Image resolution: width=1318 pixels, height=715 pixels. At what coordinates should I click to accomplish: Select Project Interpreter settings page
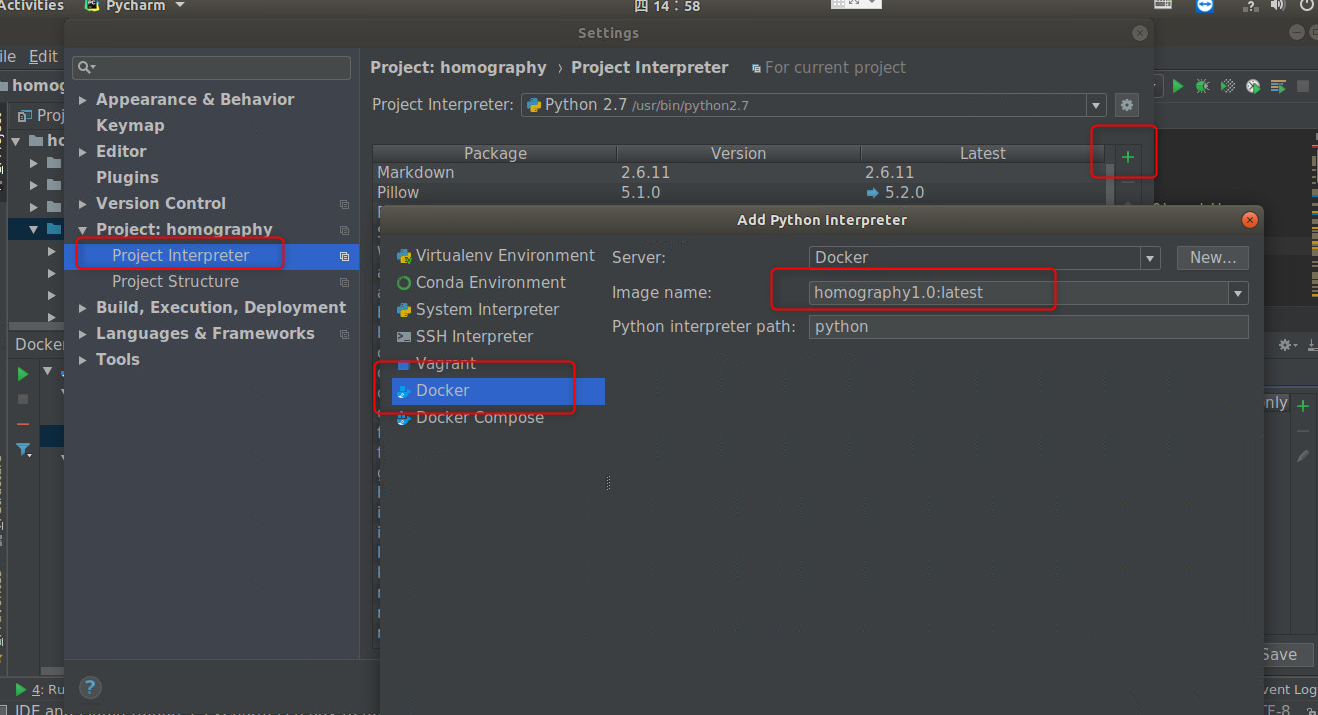point(211,256)
